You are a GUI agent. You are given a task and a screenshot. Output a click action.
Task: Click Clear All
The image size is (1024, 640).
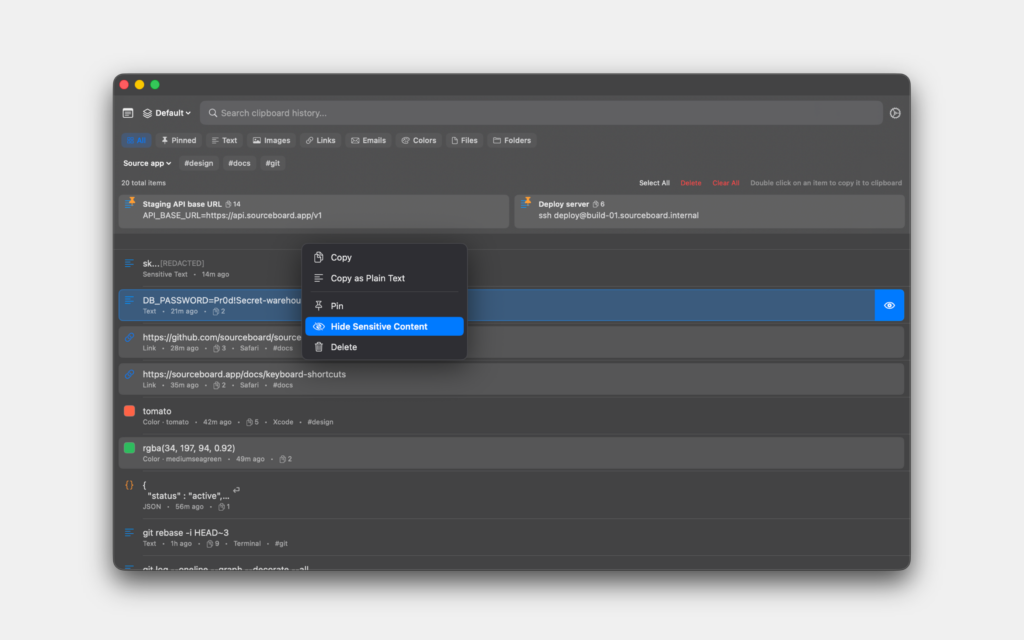click(x=726, y=183)
